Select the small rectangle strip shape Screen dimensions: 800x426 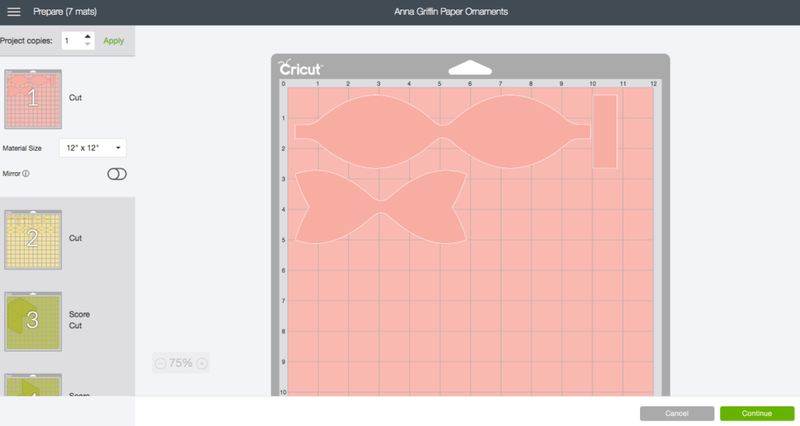pos(605,132)
